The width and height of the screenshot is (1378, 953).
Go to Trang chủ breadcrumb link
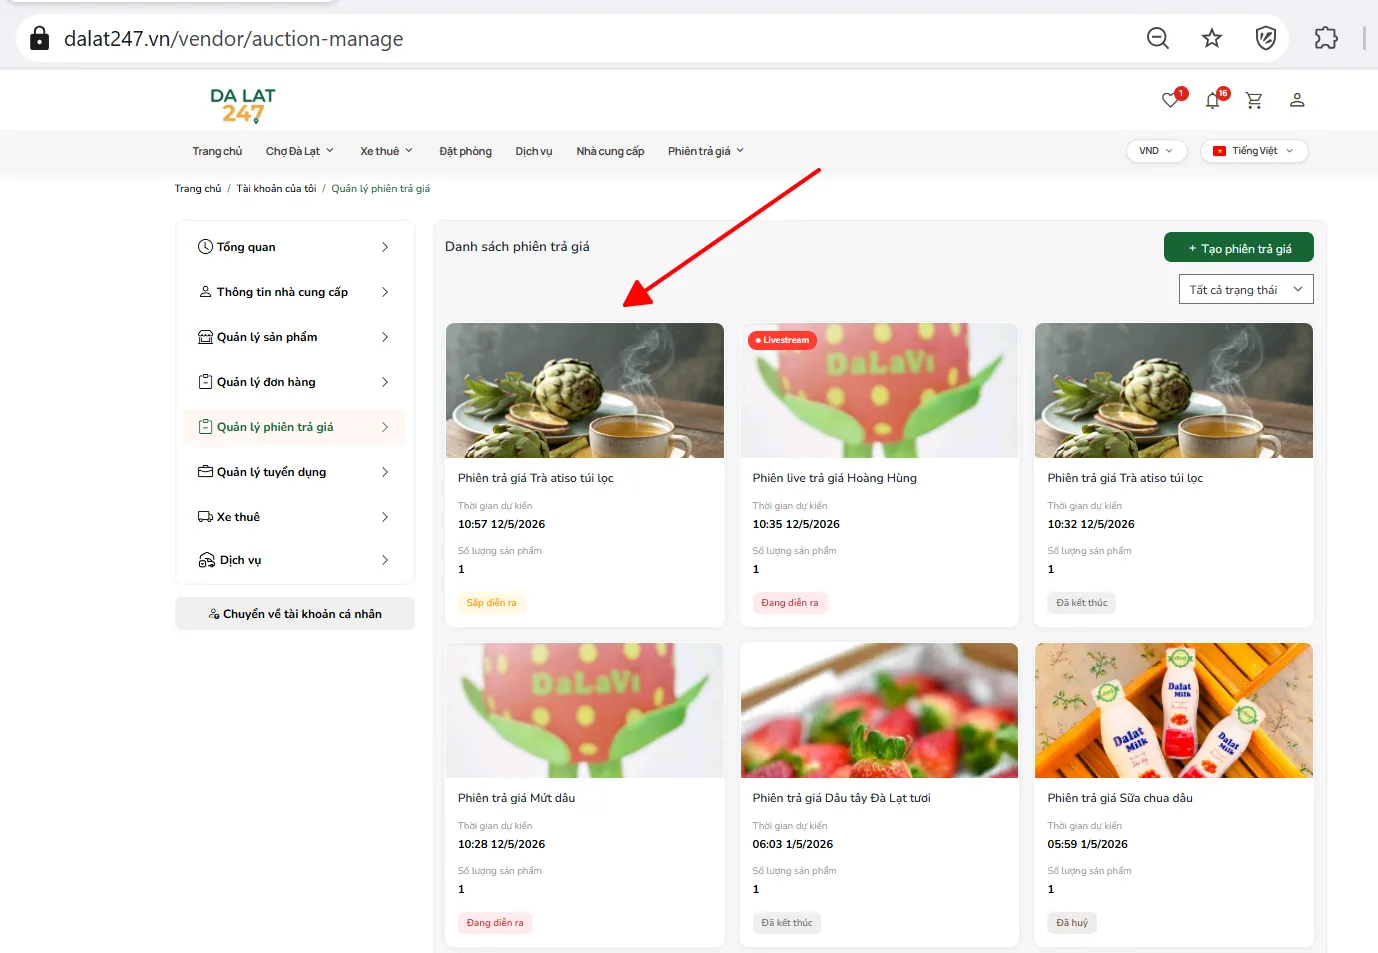tap(198, 188)
